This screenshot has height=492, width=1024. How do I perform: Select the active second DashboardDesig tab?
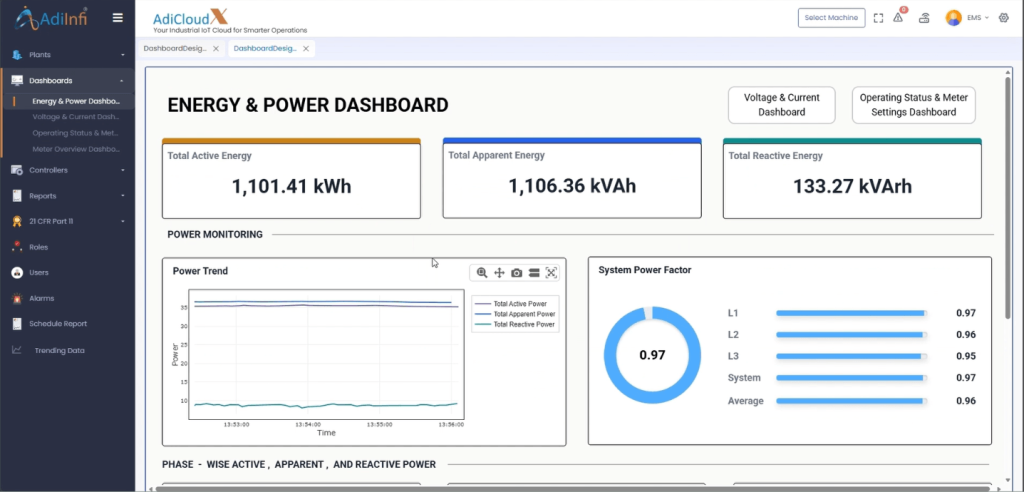pos(265,48)
